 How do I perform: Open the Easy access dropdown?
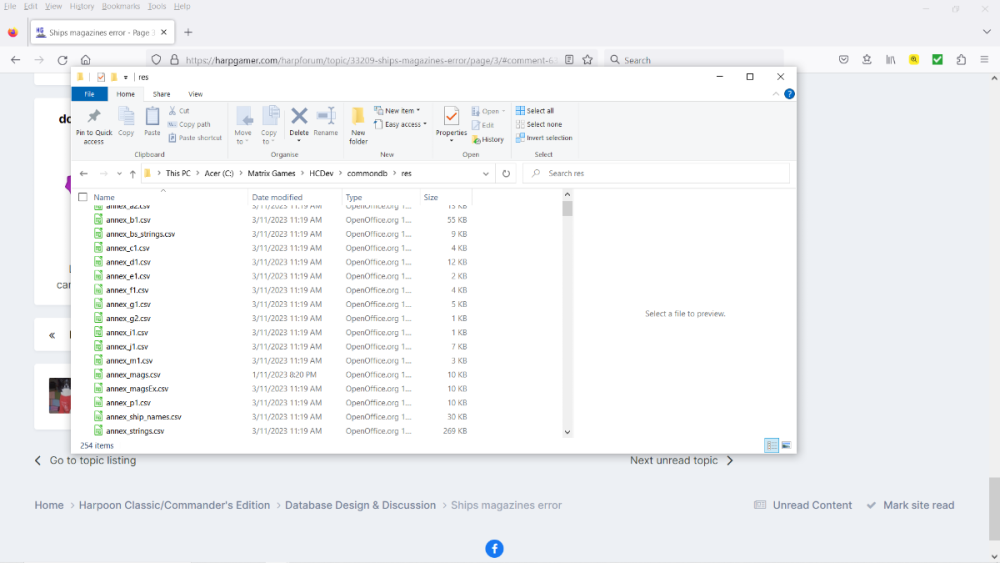[x=401, y=124]
